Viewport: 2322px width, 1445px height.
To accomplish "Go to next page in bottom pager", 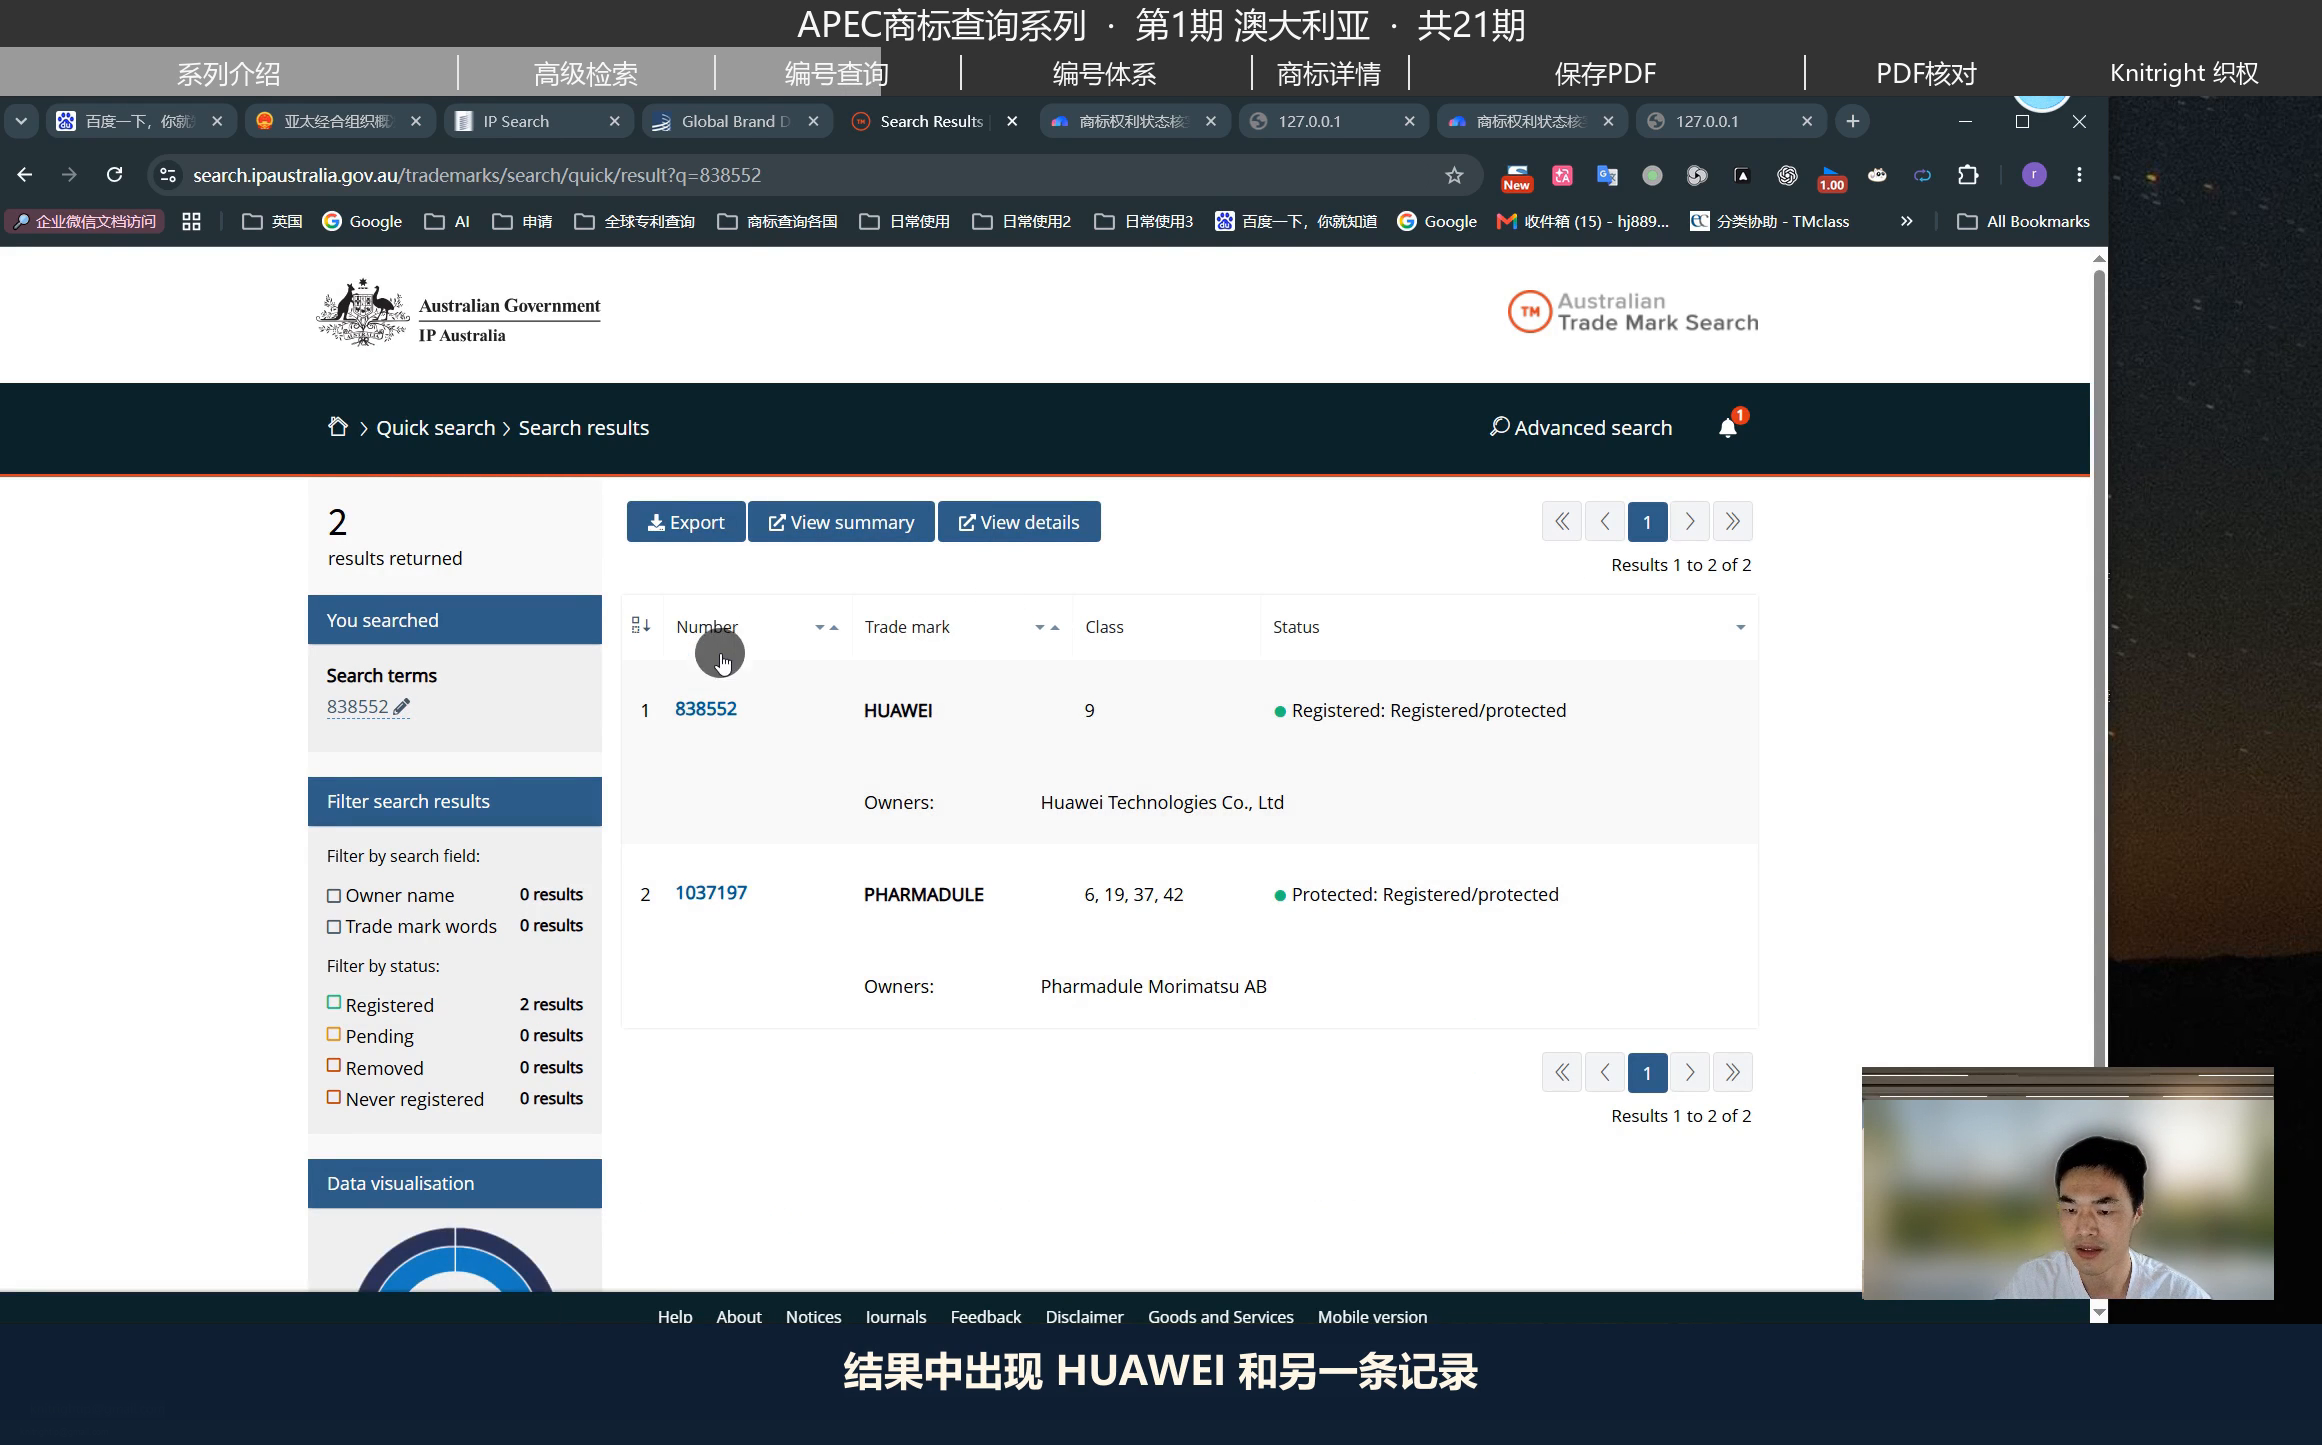I will click(x=1689, y=1072).
